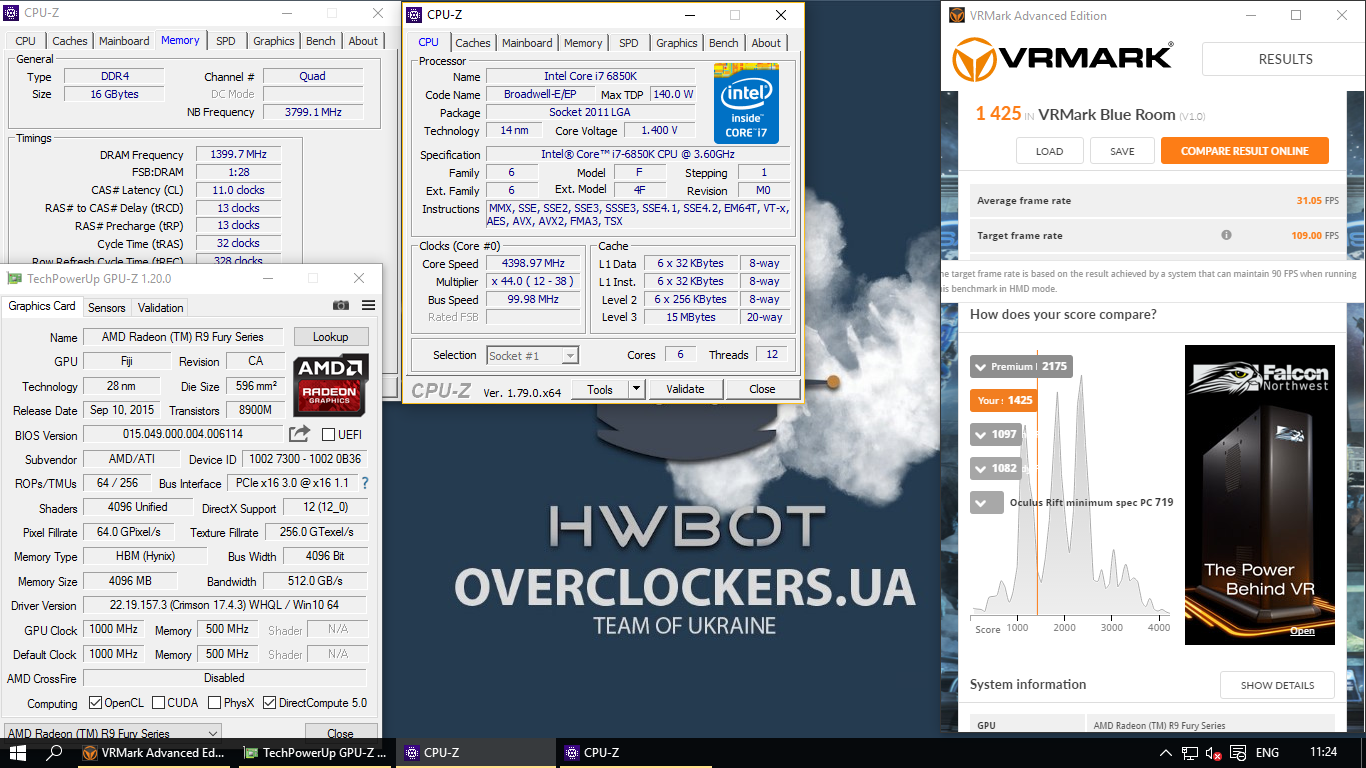Open the Tools dropdown arrow in CPU-Z
Image resolution: width=1366 pixels, height=768 pixels.
(x=636, y=389)
